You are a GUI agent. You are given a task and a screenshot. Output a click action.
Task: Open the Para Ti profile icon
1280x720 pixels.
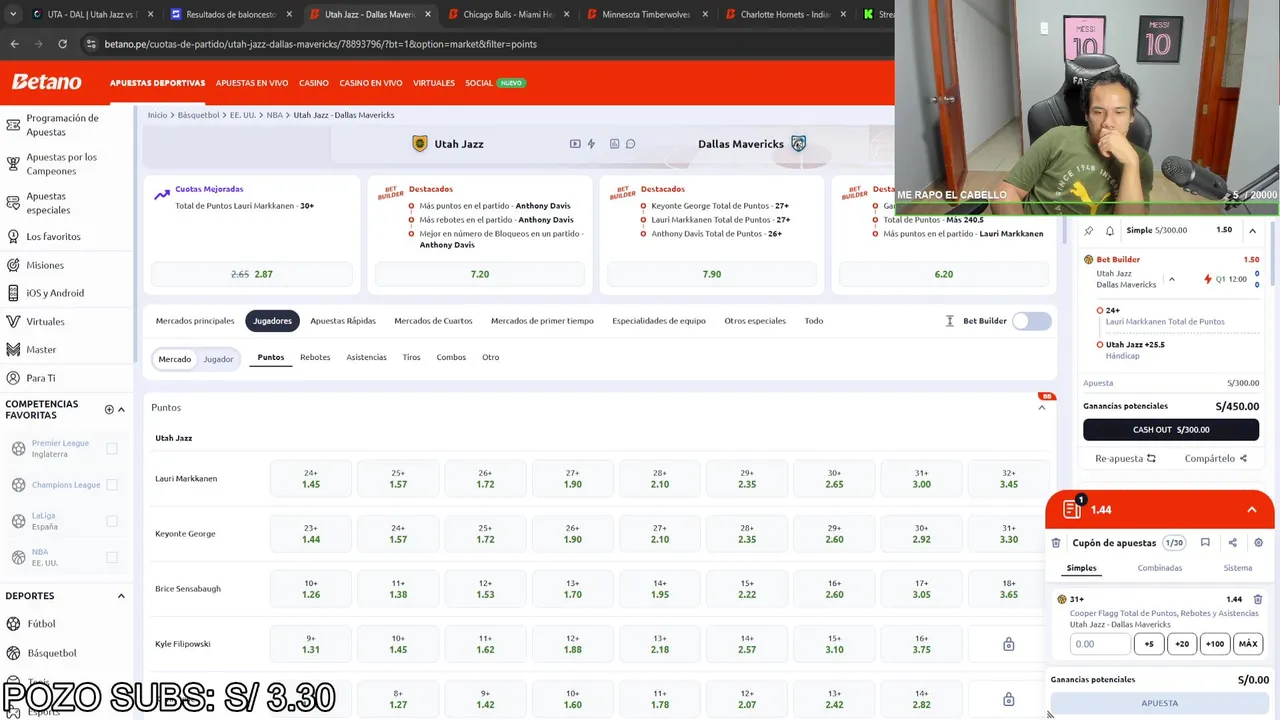click(13, 378)
